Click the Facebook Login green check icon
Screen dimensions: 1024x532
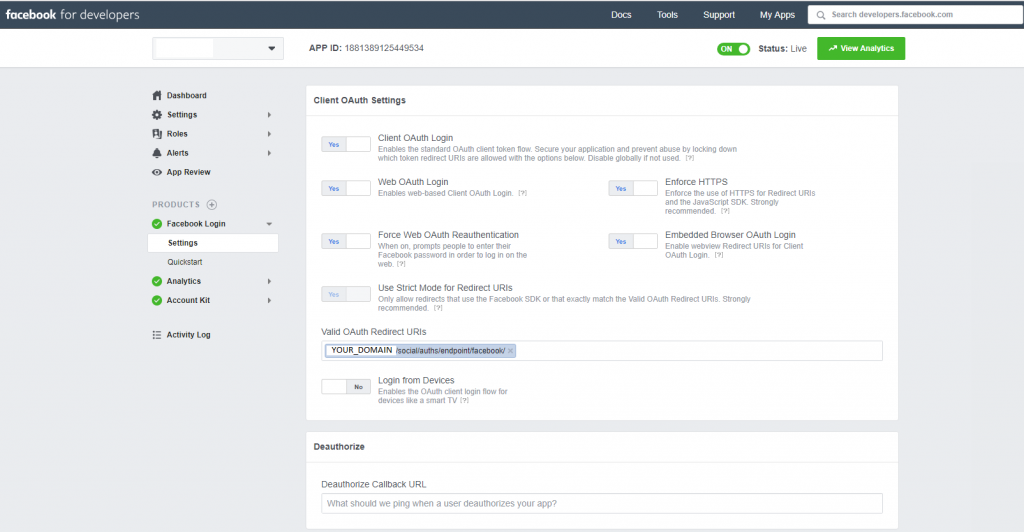tap(157, 224)
